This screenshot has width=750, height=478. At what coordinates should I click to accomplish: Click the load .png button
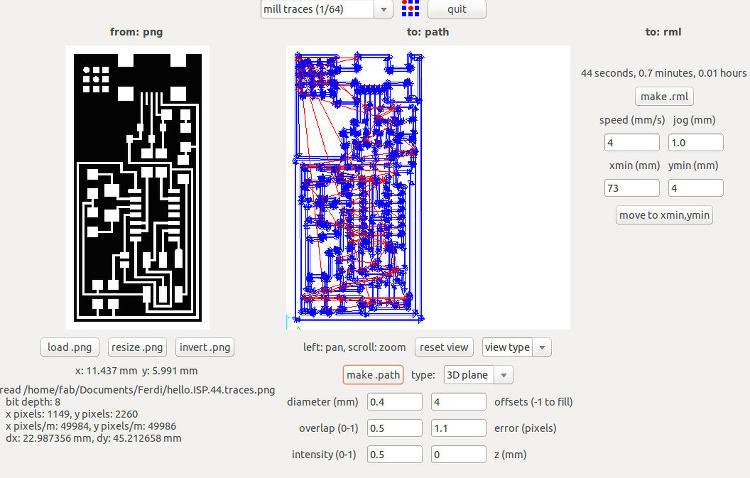(70, 347)
